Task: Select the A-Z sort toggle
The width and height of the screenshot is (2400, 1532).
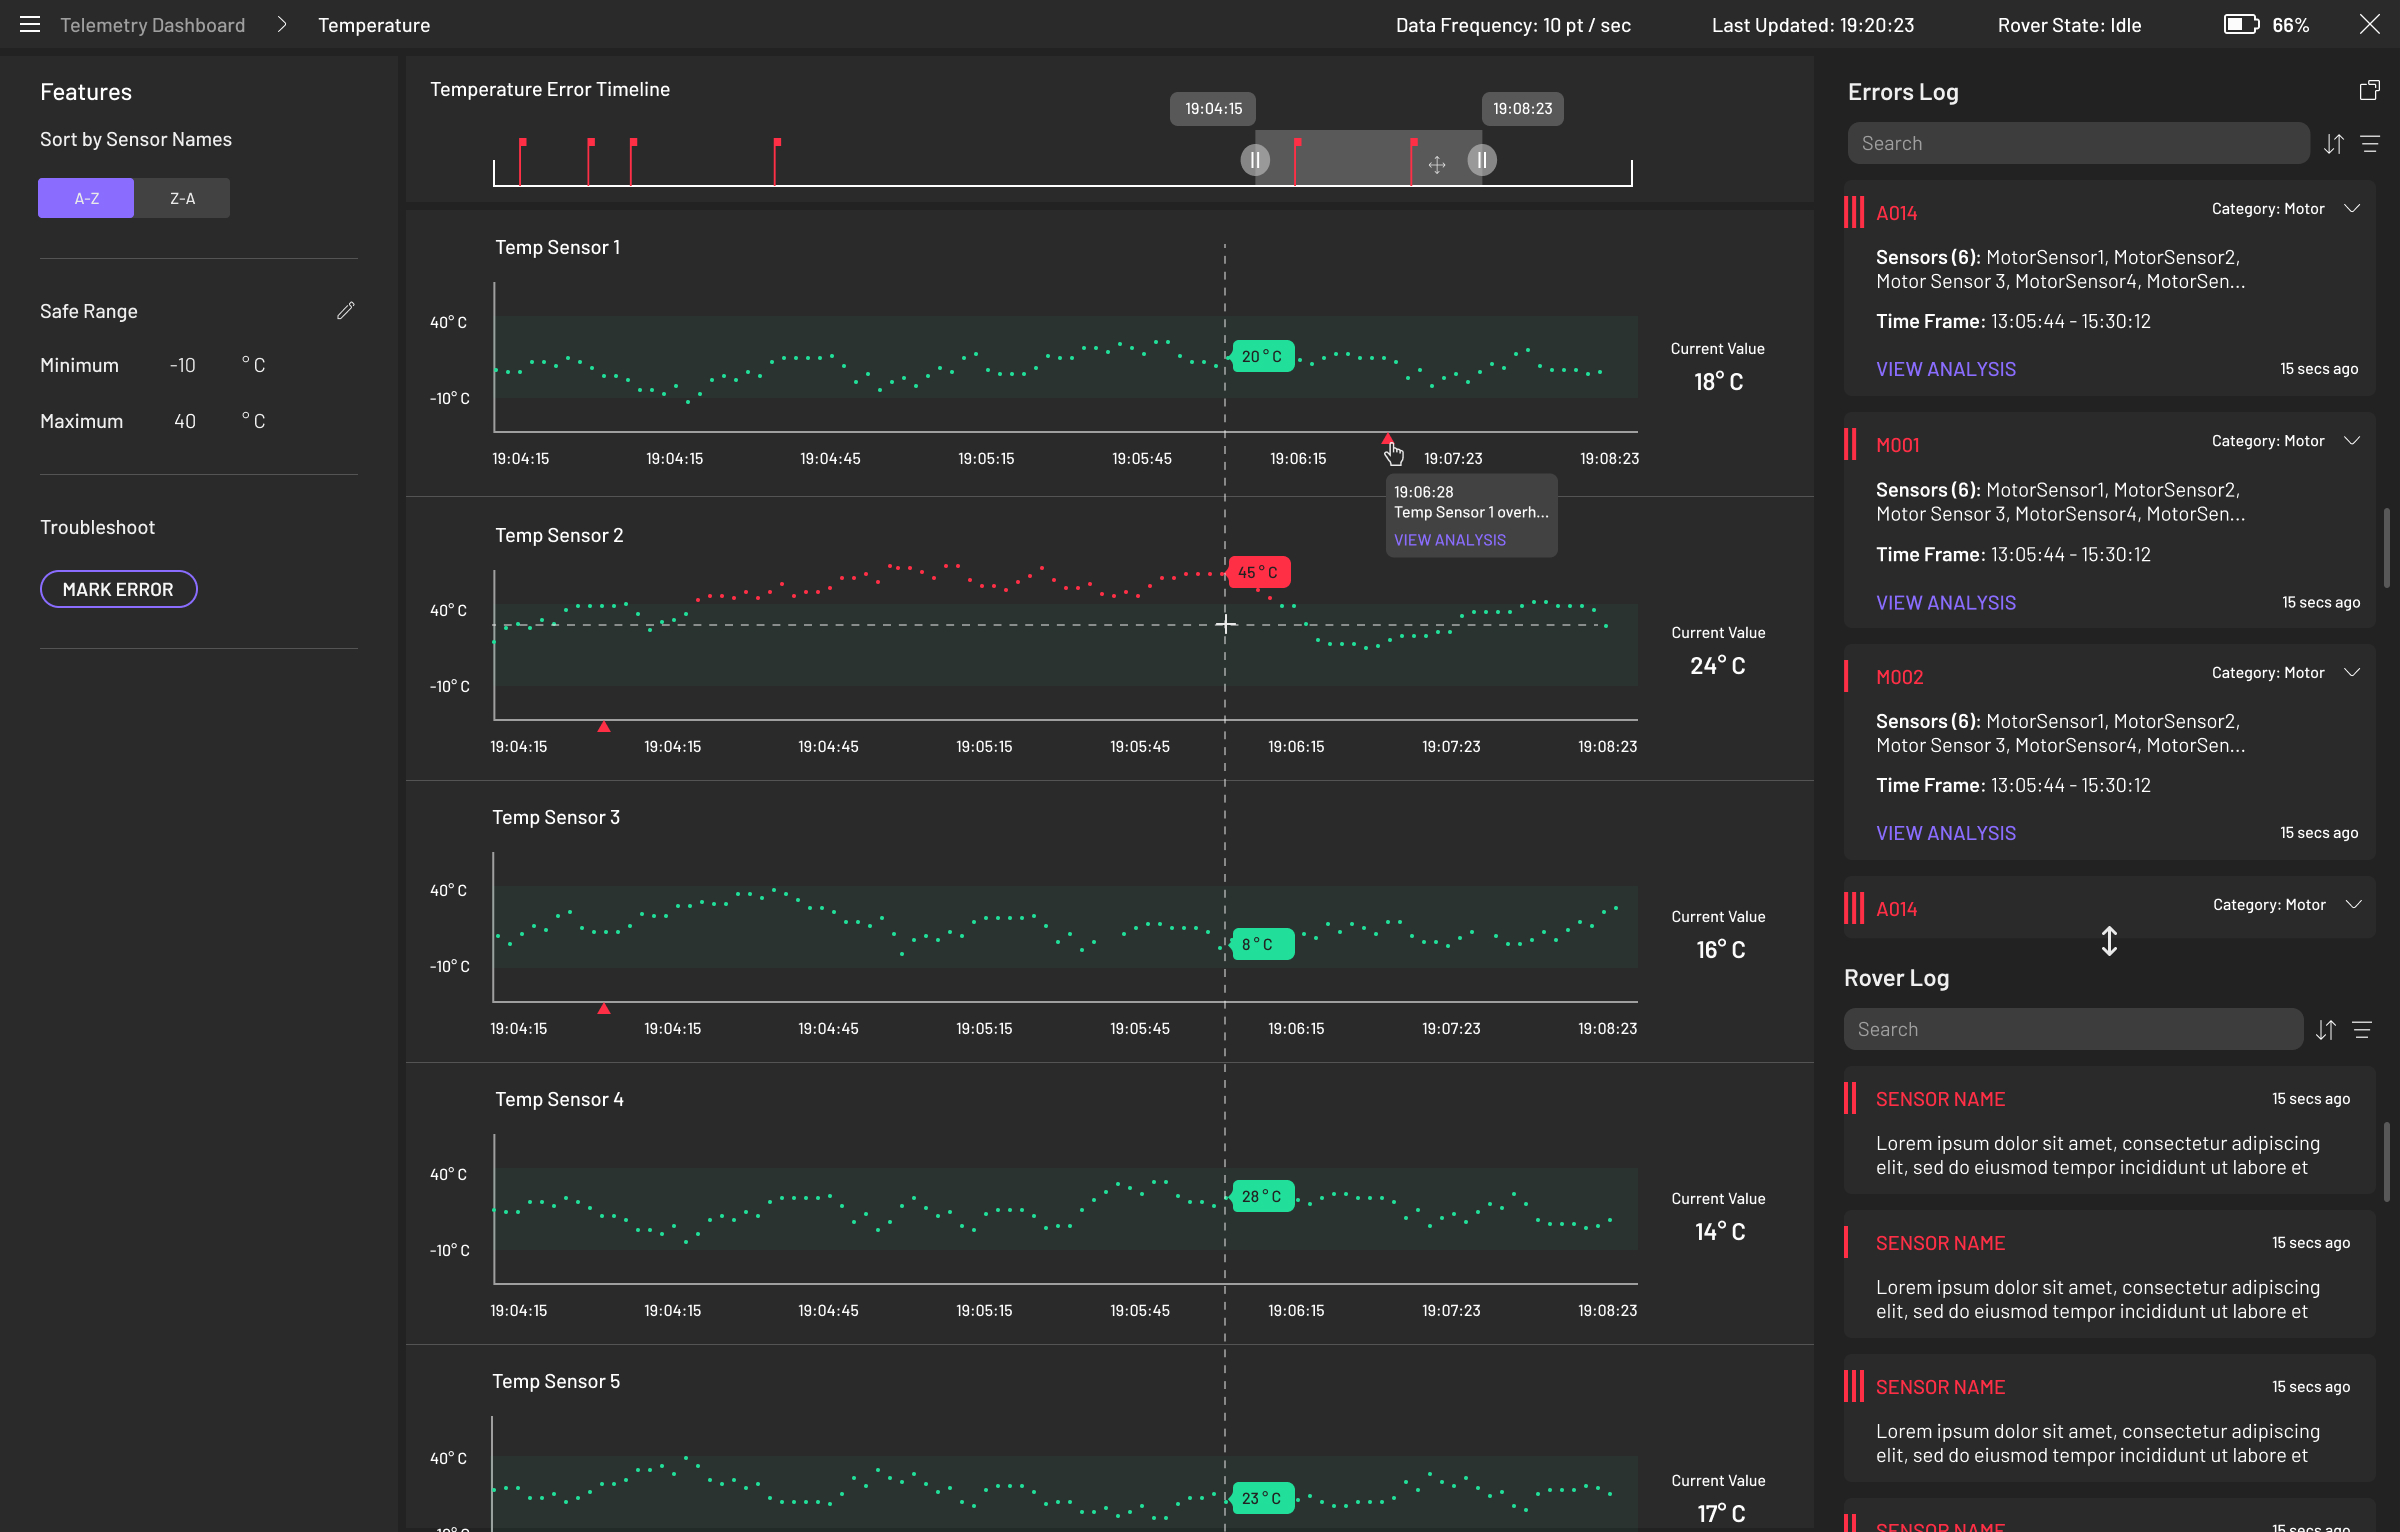Action: 86,198
